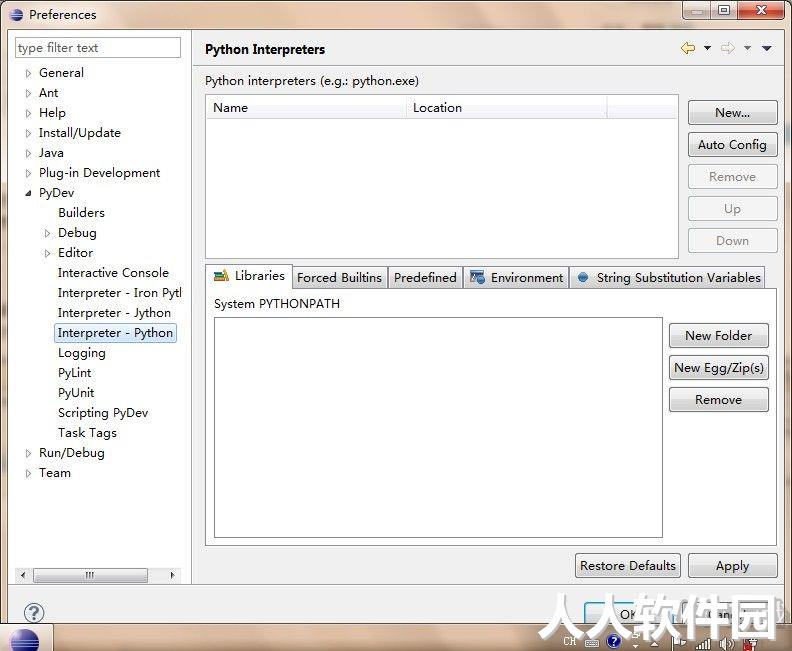Image resolution: width=792 pixels, height=651 pixels.
Task: Select the Task Tags page
Action: (87, 433)
